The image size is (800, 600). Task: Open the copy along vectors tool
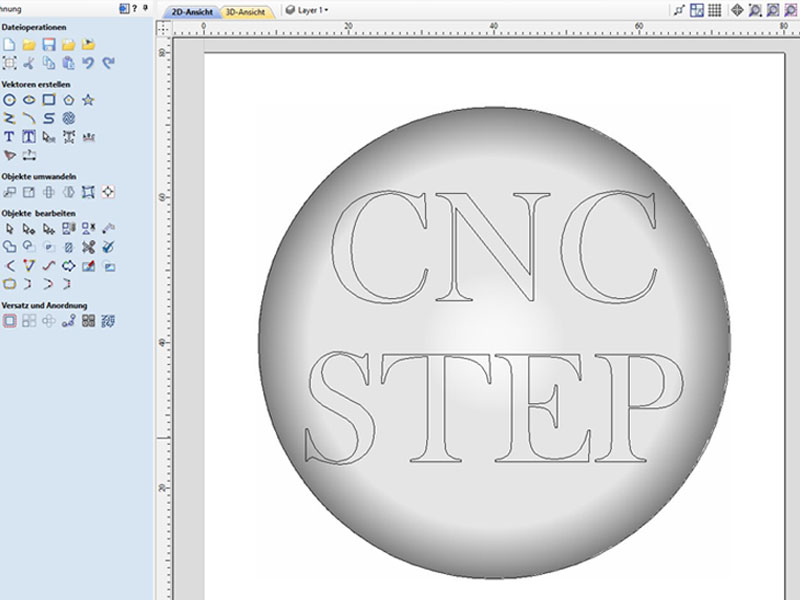pos(68,321)
